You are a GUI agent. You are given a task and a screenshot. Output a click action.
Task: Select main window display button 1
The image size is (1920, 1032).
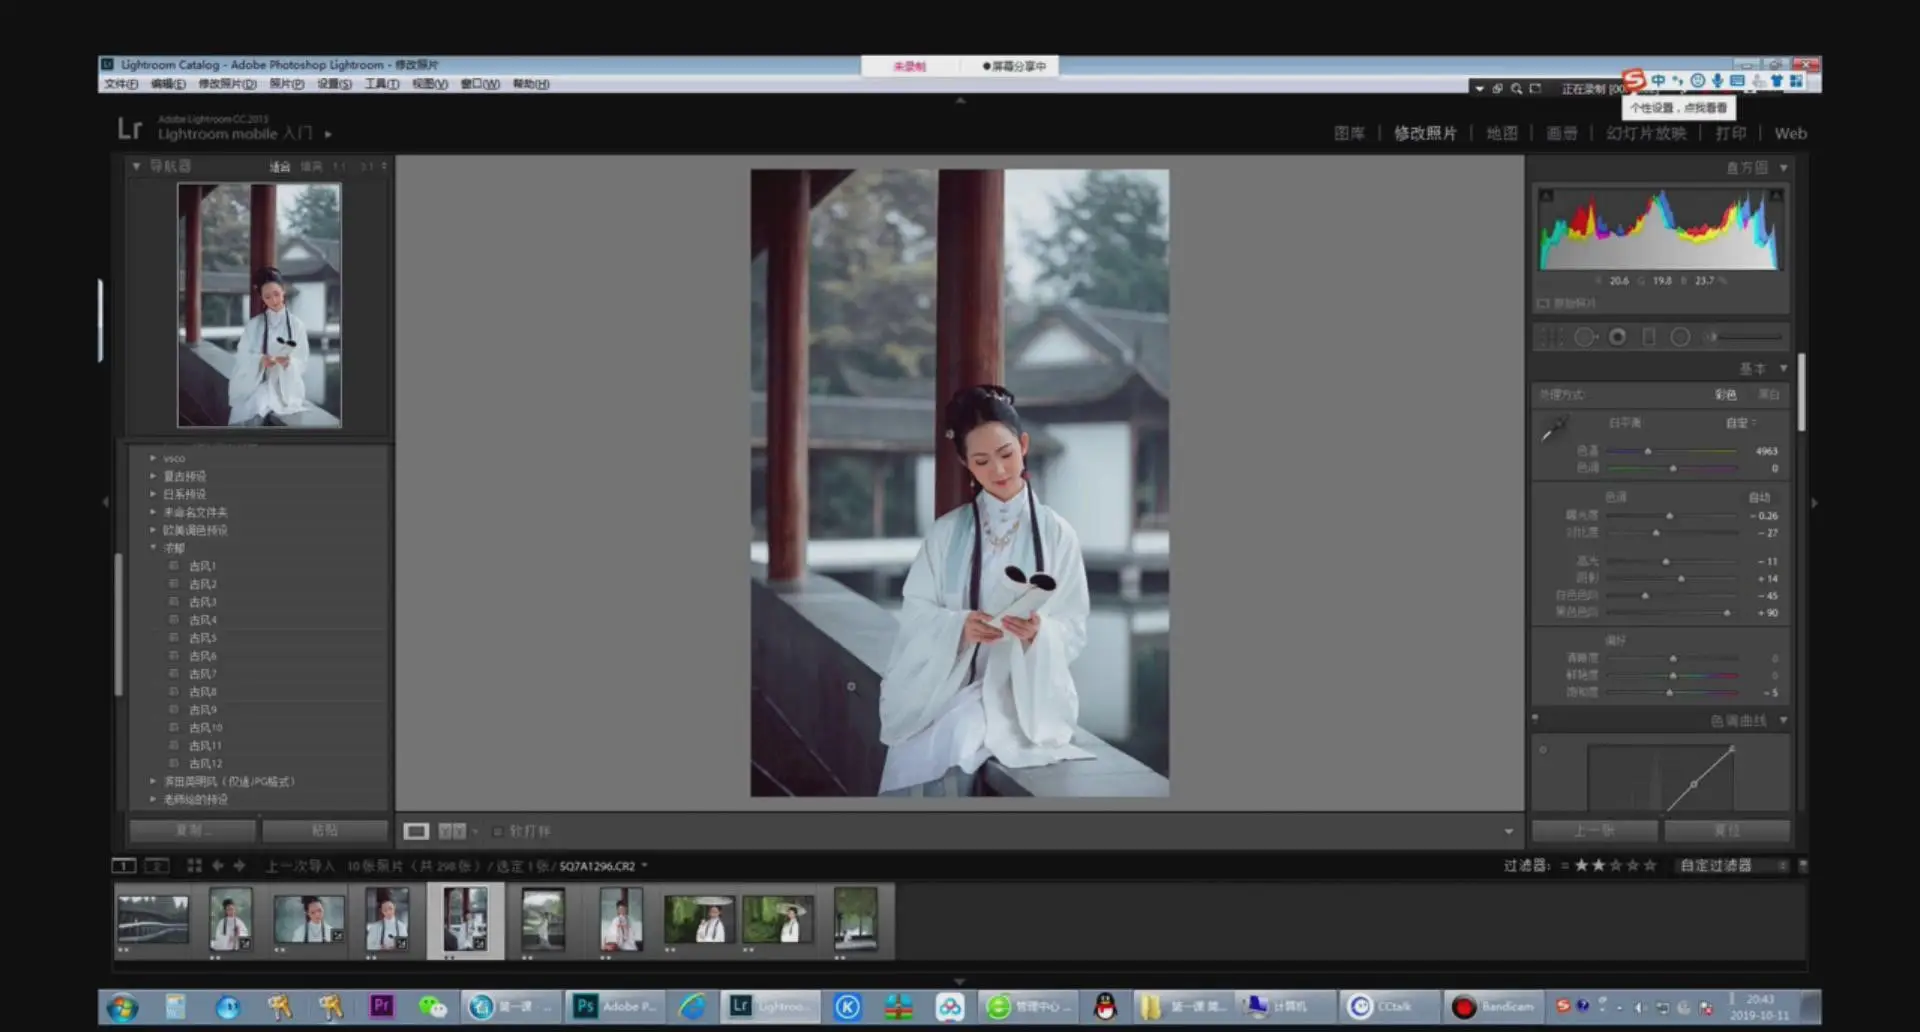point(124,865)
